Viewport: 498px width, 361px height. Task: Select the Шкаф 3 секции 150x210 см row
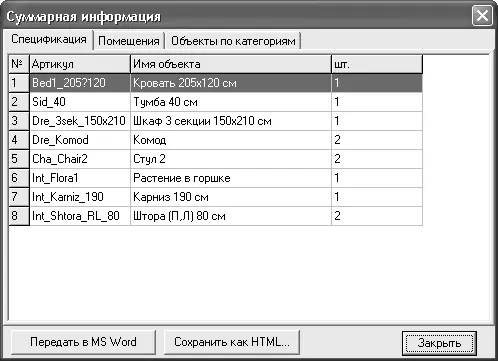point(216,121)
